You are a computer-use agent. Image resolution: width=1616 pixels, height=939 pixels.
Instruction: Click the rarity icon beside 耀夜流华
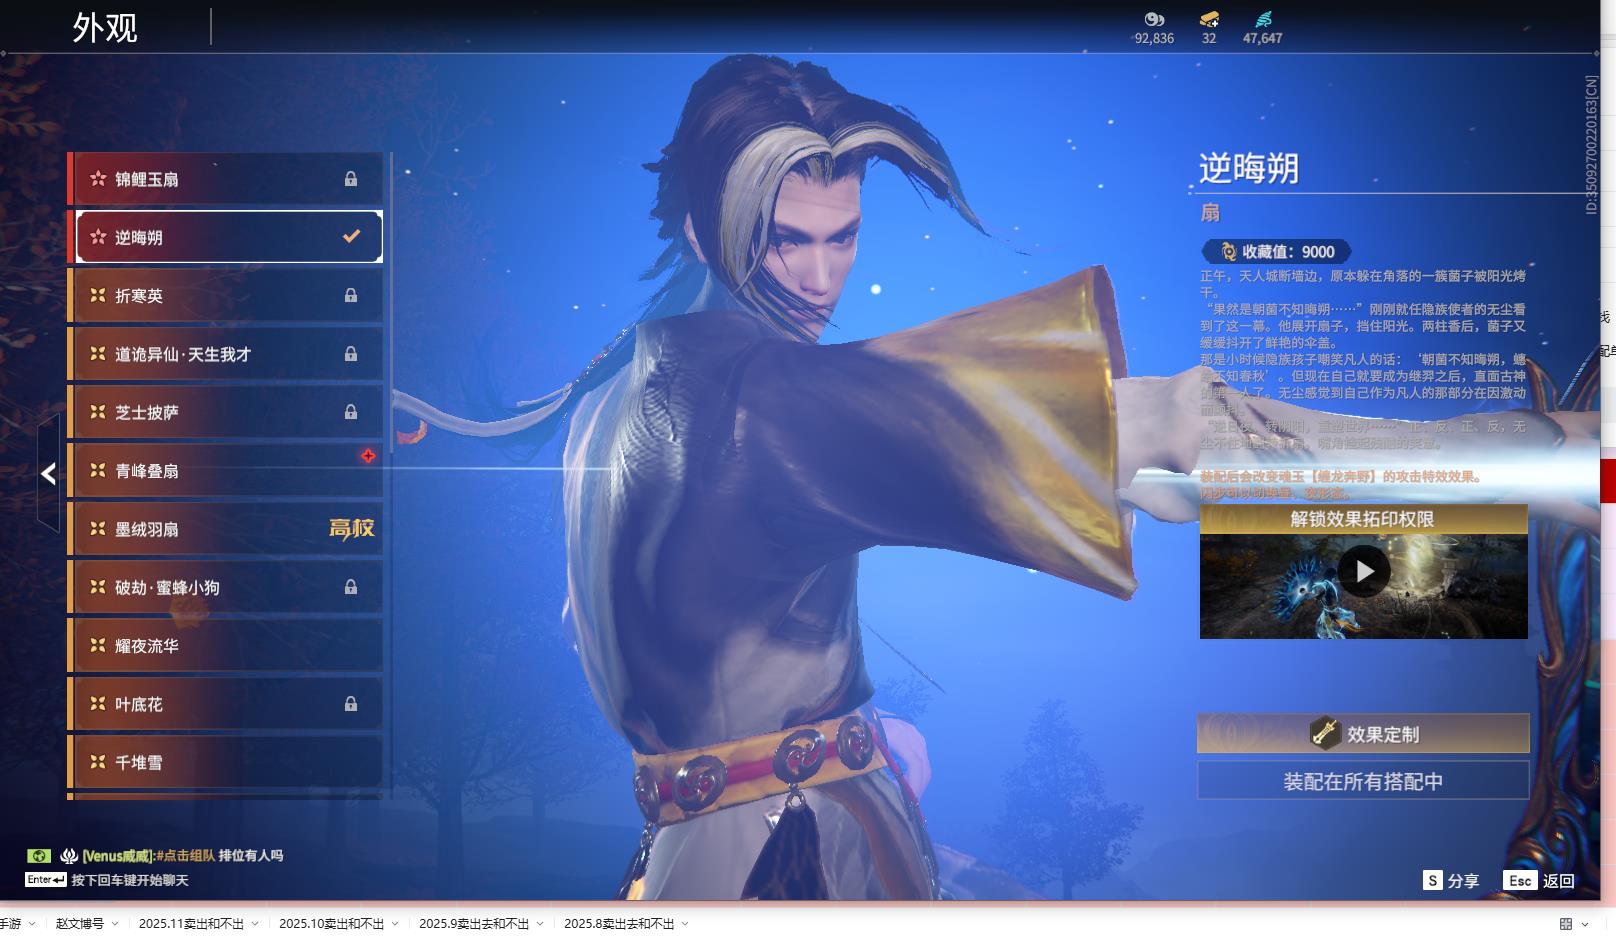click(x=98, y=646)
